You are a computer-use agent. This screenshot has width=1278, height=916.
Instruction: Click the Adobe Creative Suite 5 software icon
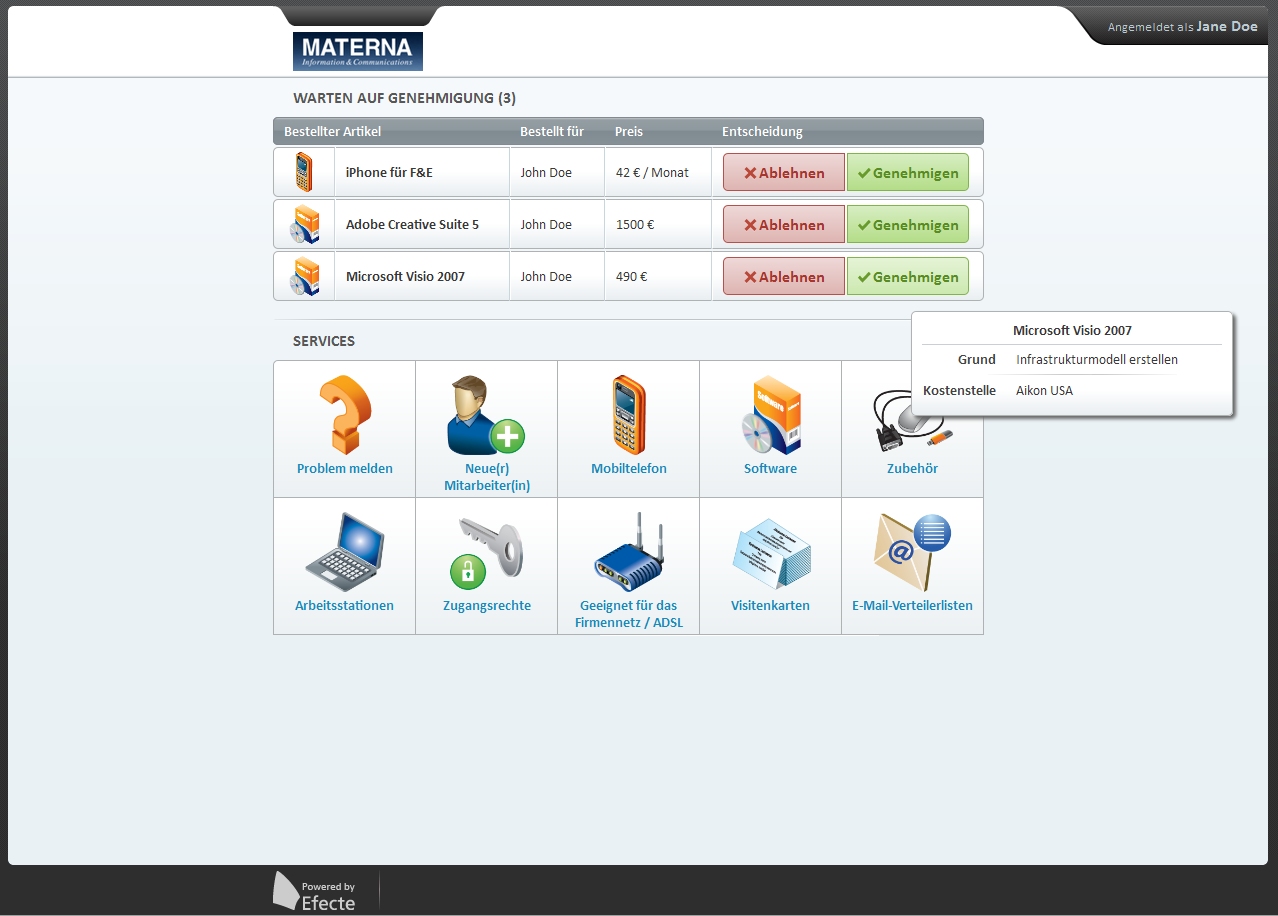(304, 224)
